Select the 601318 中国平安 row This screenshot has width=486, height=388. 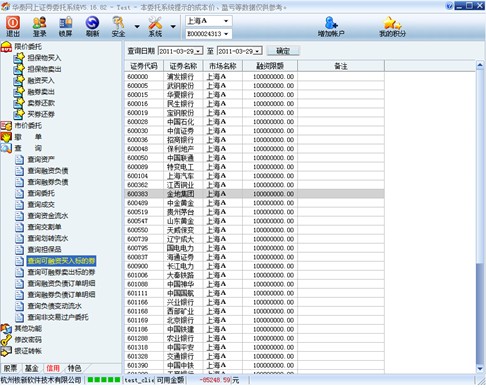[255, 347]
